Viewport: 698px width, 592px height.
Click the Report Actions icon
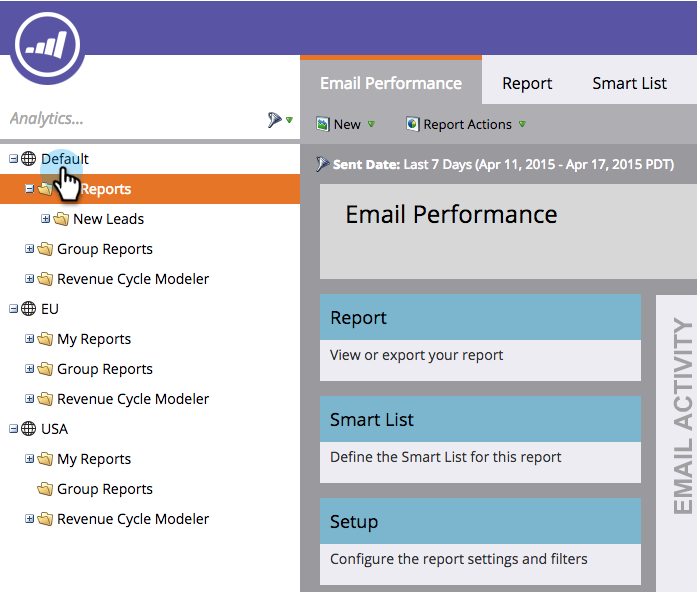(x=413, y=124)
